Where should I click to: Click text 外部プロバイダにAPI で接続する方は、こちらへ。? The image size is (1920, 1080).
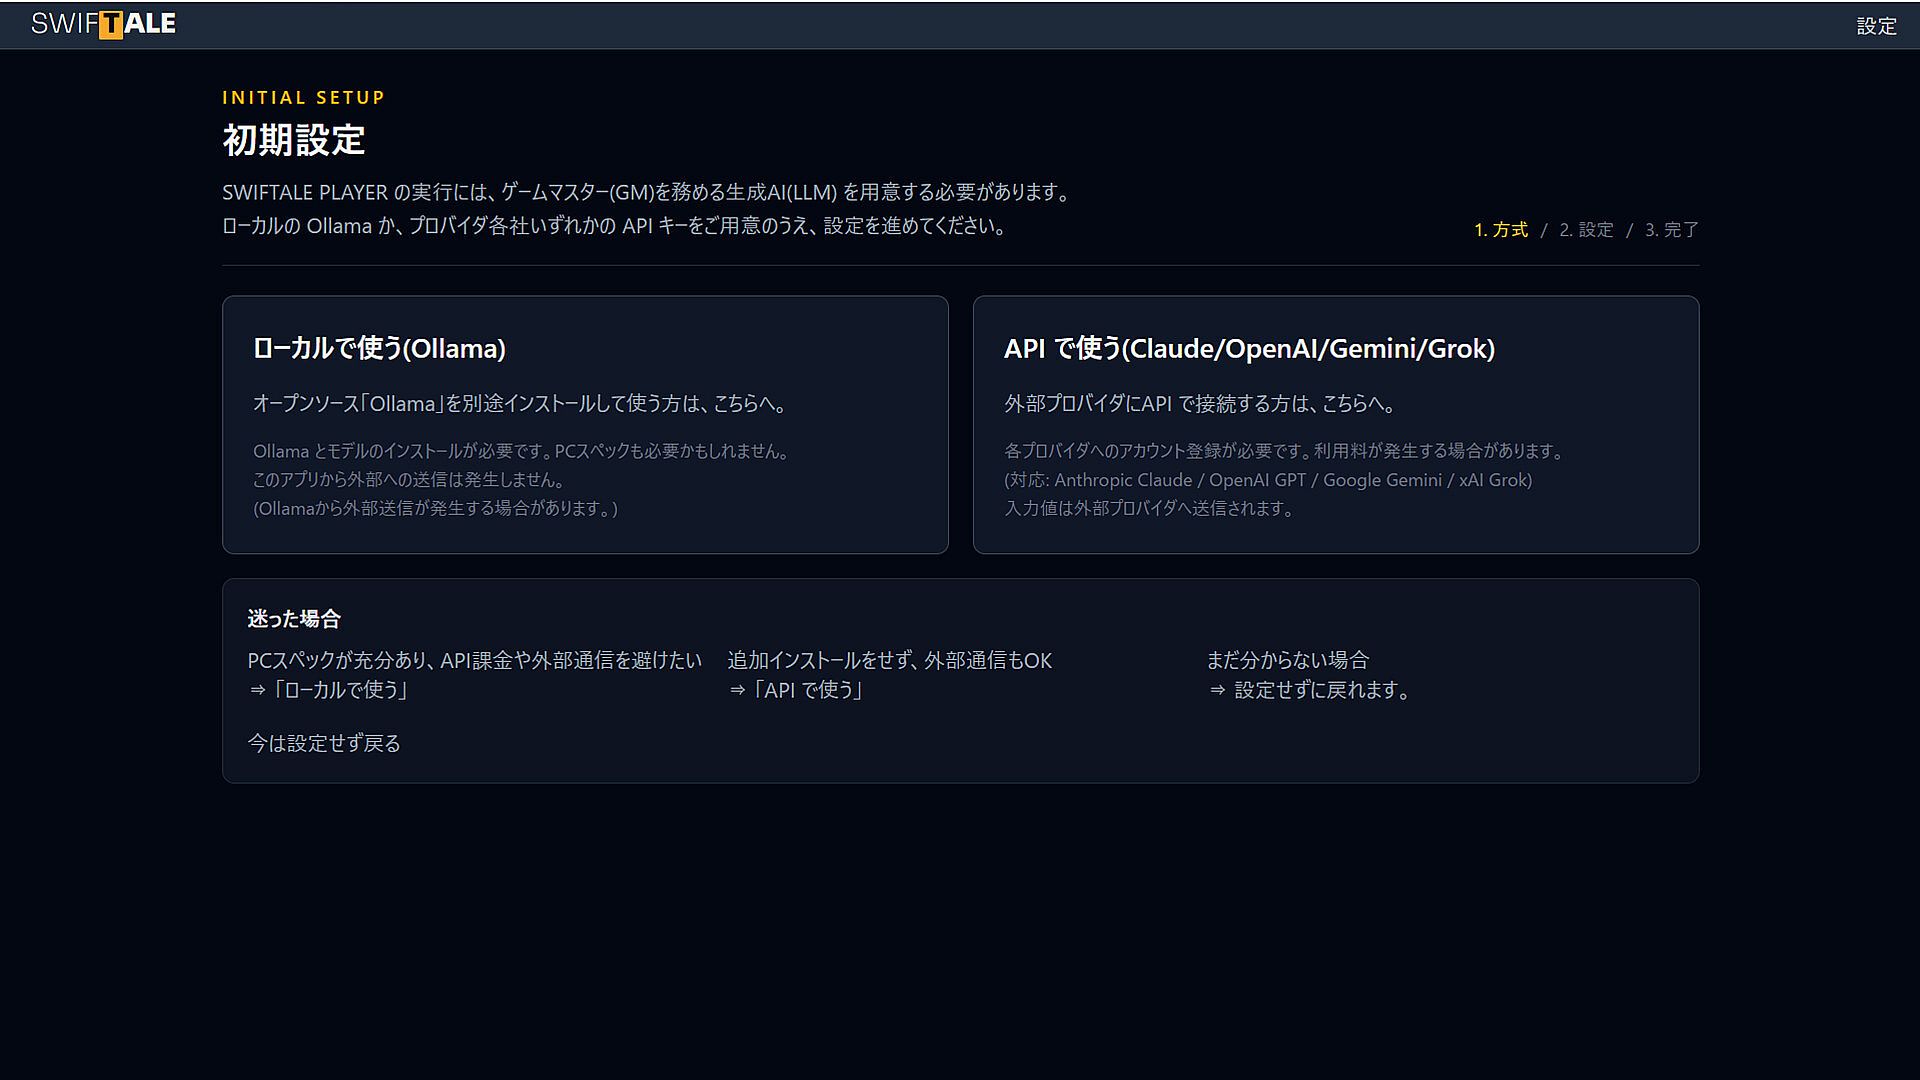(x=1201, y=403)
